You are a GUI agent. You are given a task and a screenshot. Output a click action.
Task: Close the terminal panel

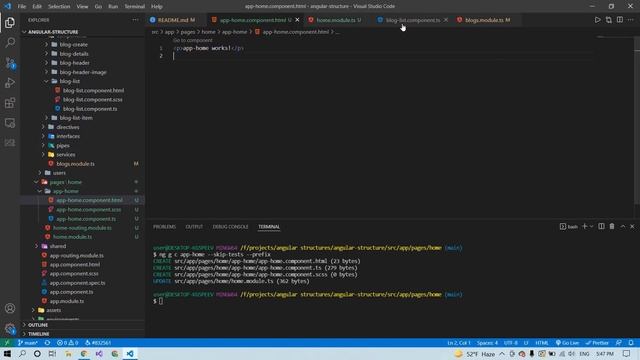point(632,226)
